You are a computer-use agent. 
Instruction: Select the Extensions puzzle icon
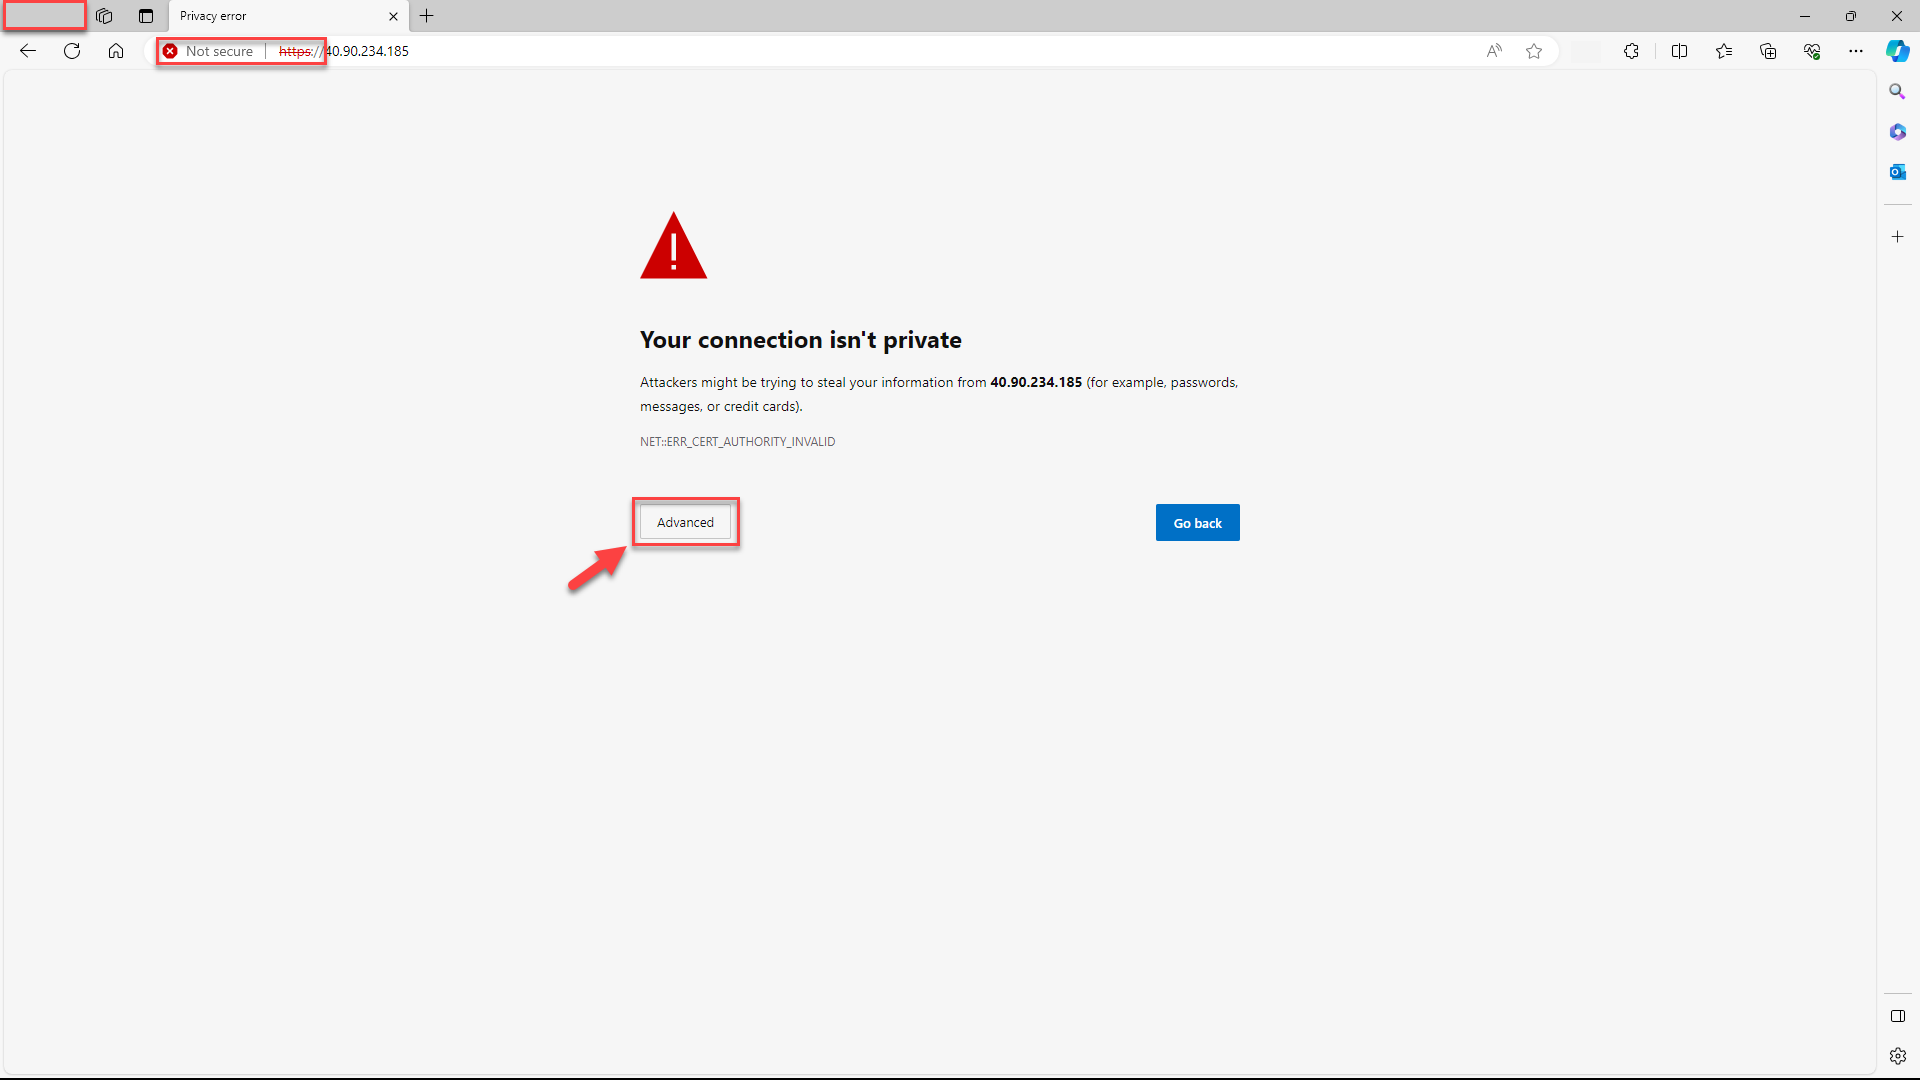click(1632, 51)
